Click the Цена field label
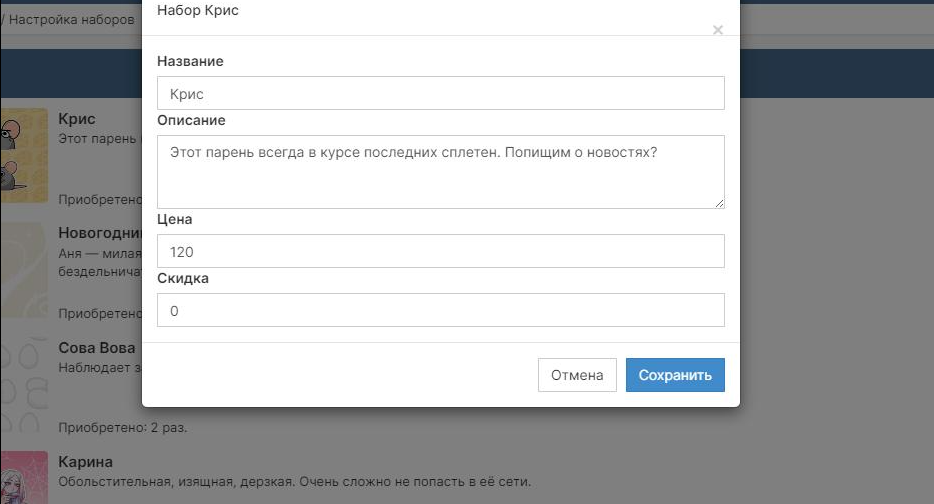The height and width of the screenshot is (504, 934). point(174,219)
